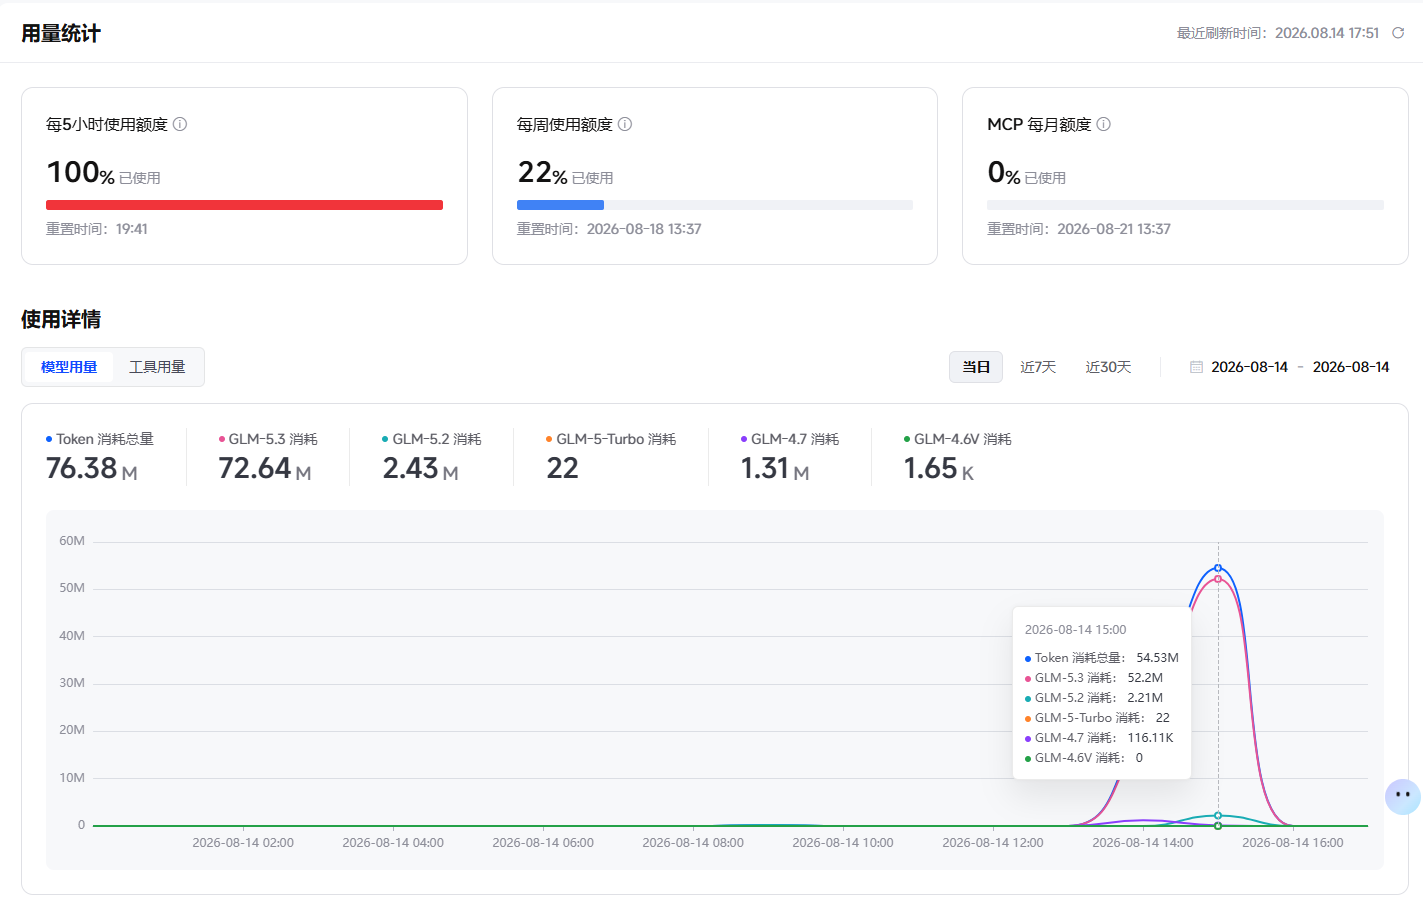
Task: Click info icon next to 每周使用额度
Action: (625, 124)
